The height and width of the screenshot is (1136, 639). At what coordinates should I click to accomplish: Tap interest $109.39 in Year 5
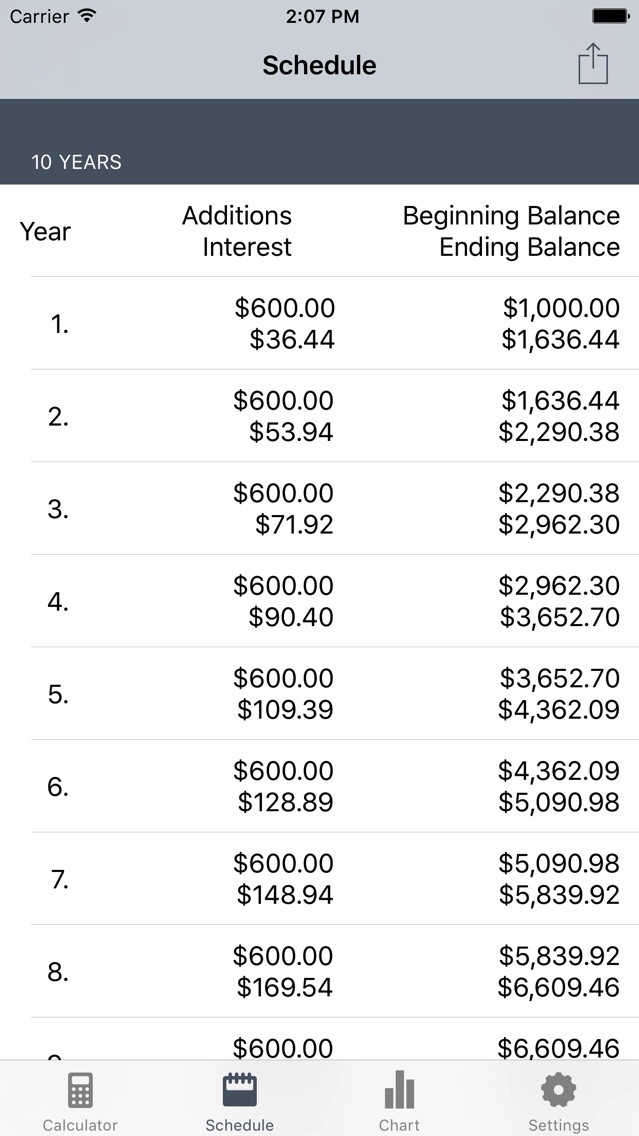pyautogui.click(x=285, y=710)
